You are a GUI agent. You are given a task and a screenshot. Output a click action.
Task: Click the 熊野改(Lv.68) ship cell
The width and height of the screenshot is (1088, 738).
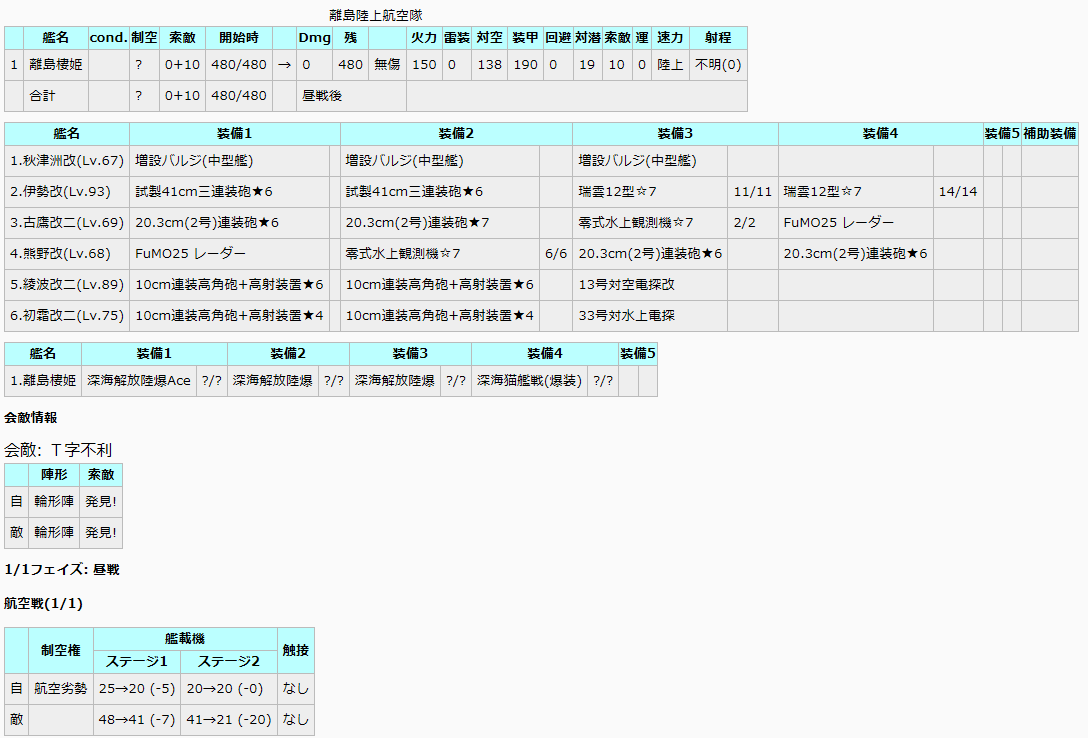67,254
